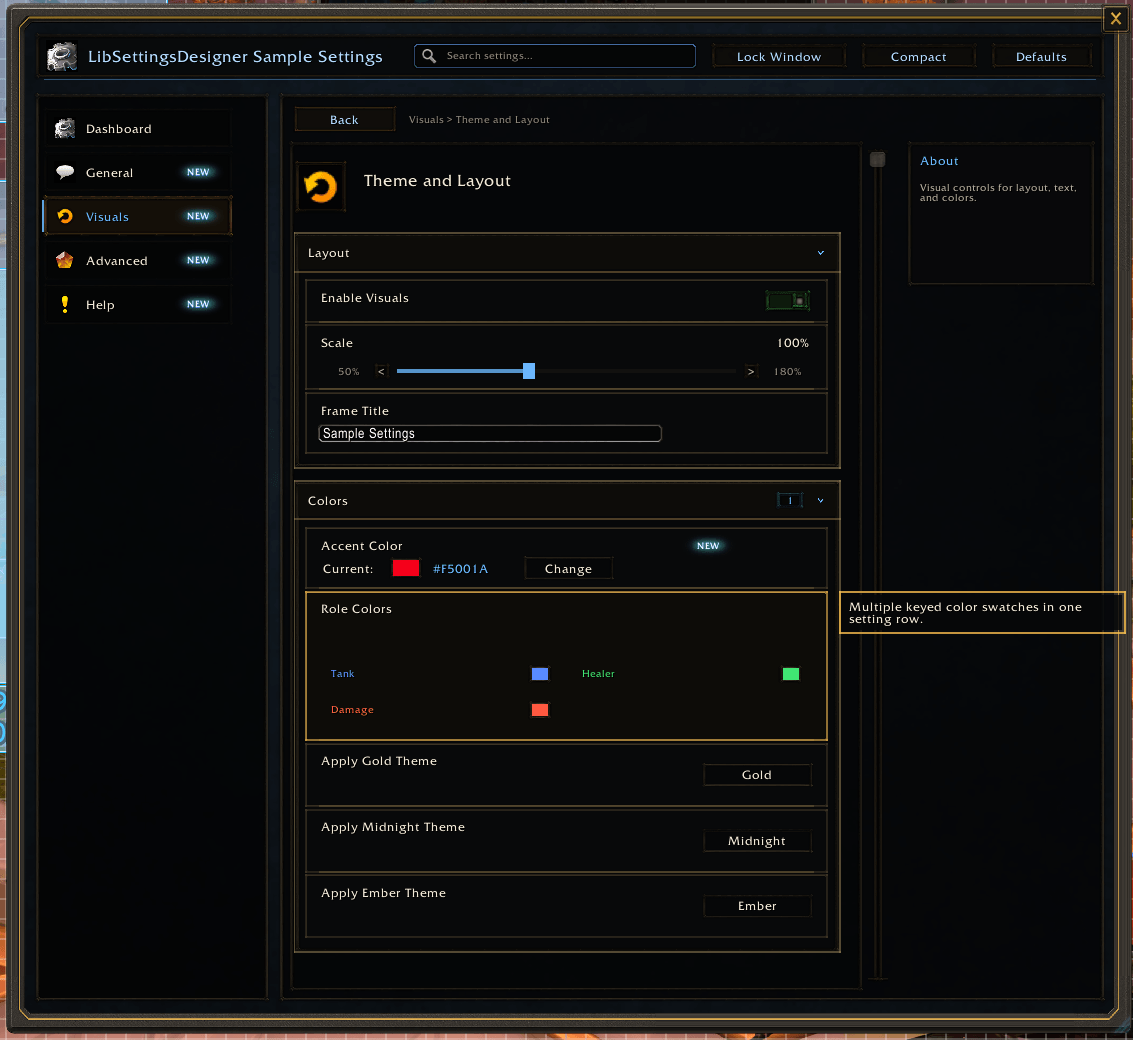Image resolution: width=1133 pixels, height=1040 pixels.
Task: Click the Lock Window button
Action: point(778,56)
